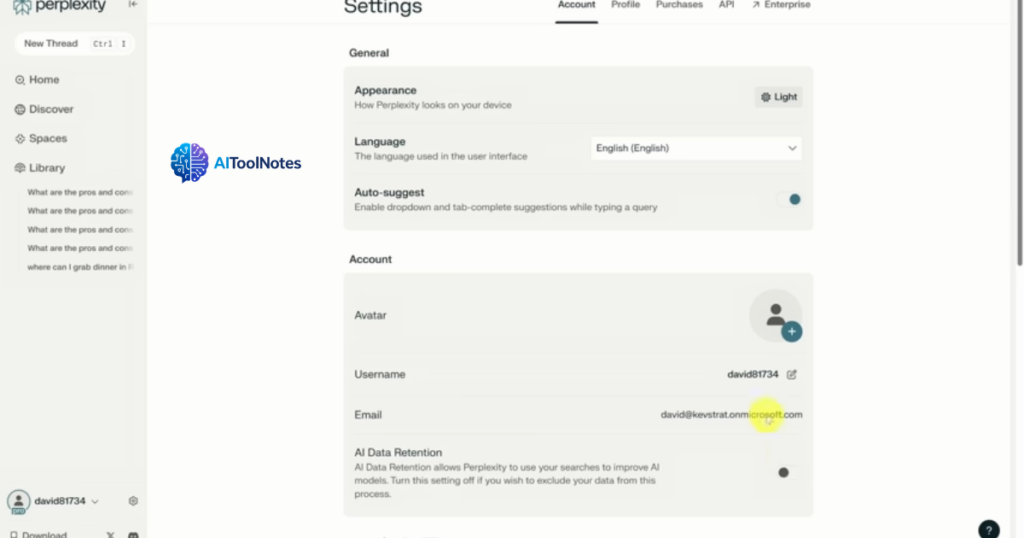Open the Appearance Light theme selector

779,97
